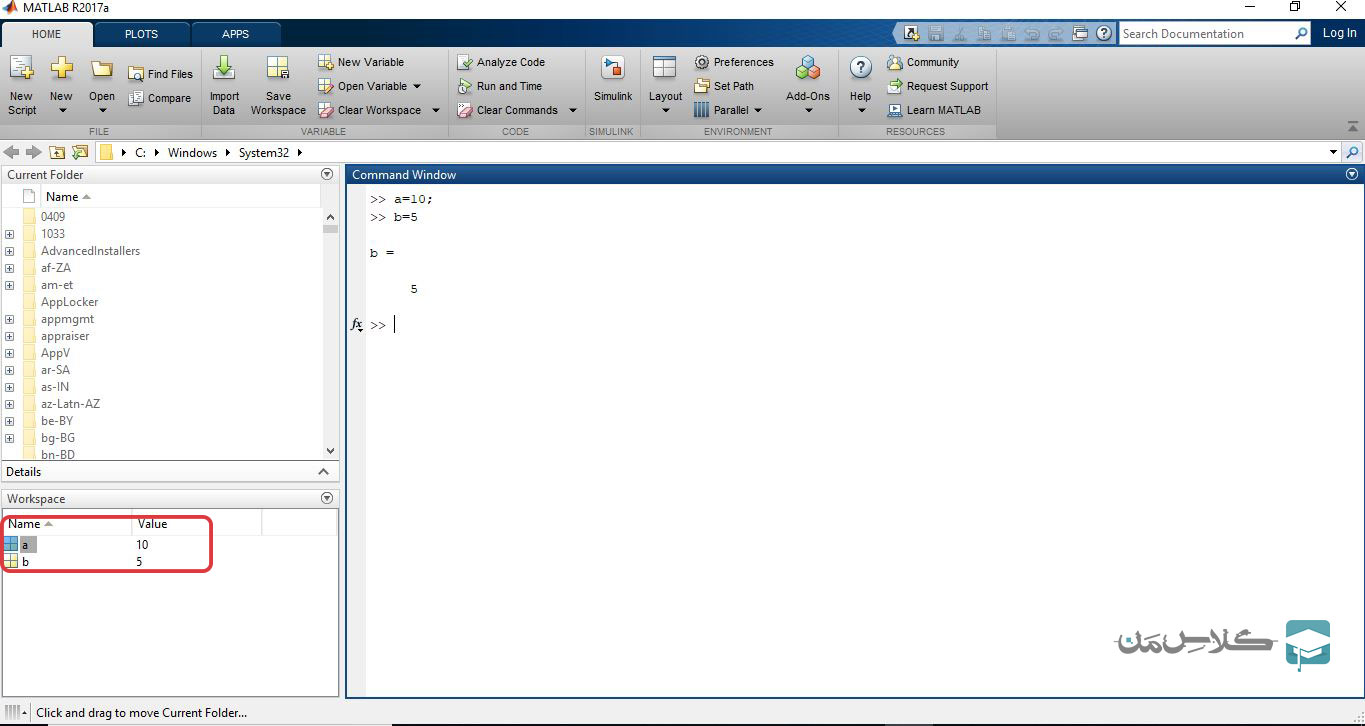Create a New Script
1365x726 pixels.
(21, 86)
